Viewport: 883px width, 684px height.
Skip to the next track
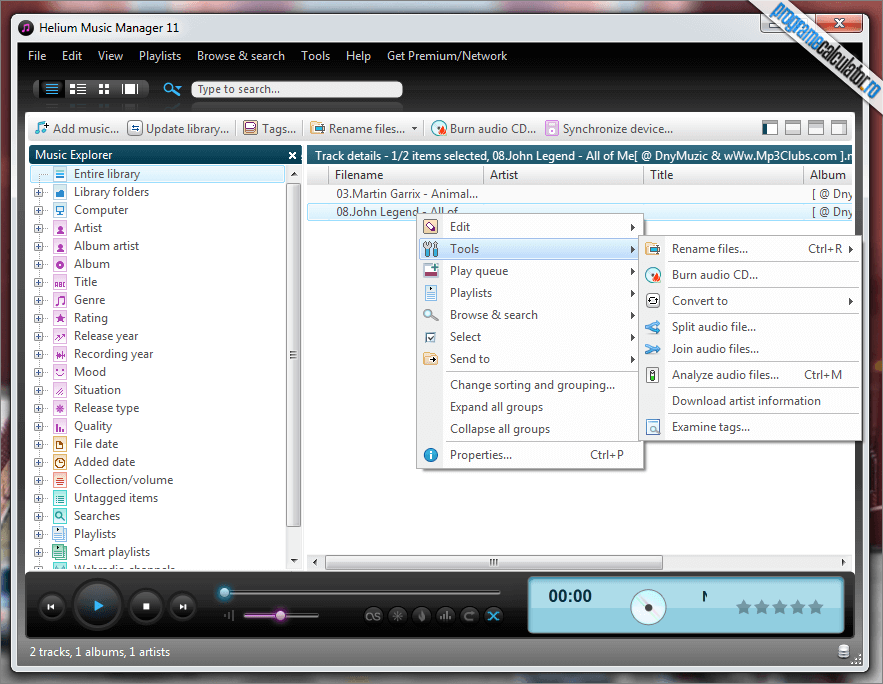tap(183, 606)
